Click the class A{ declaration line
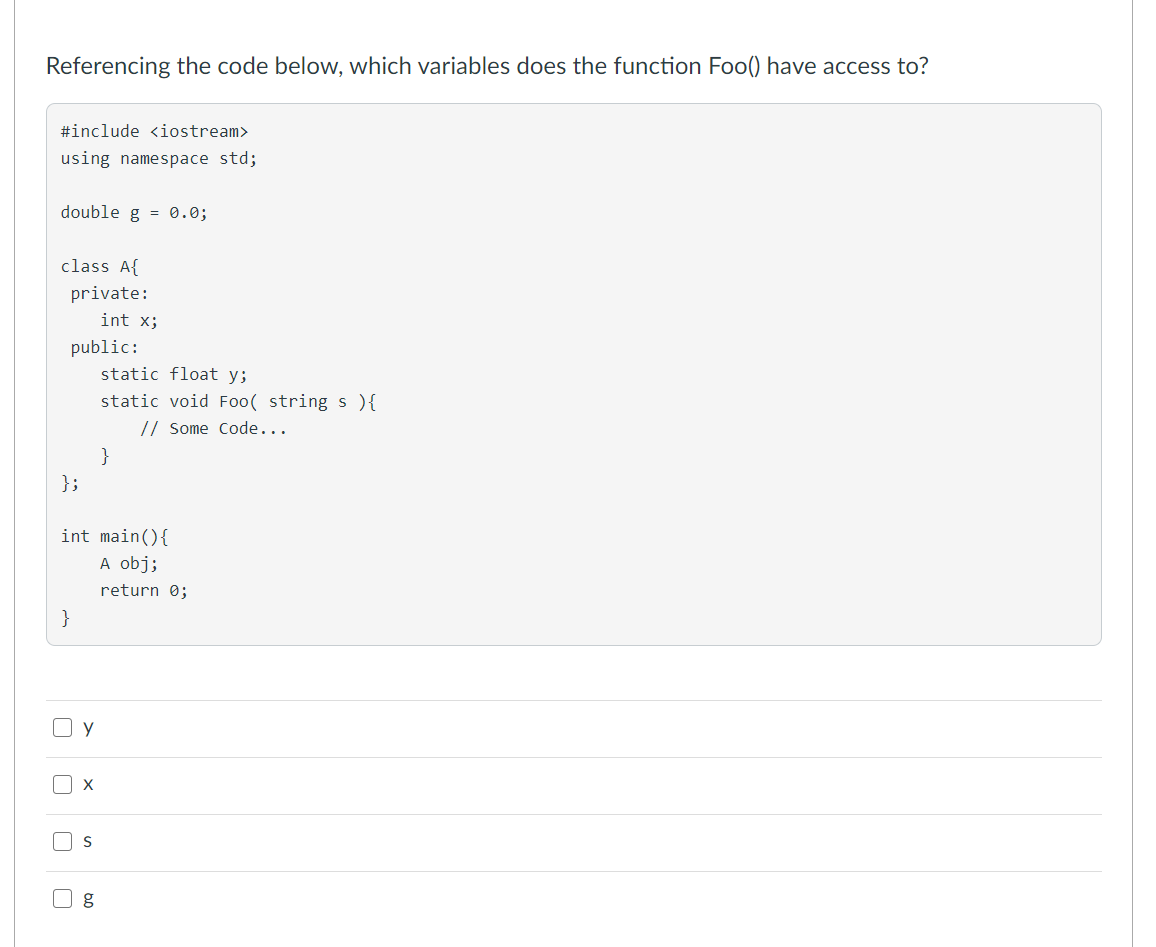Screen dimensions: 1156x947 coord(100,266)
